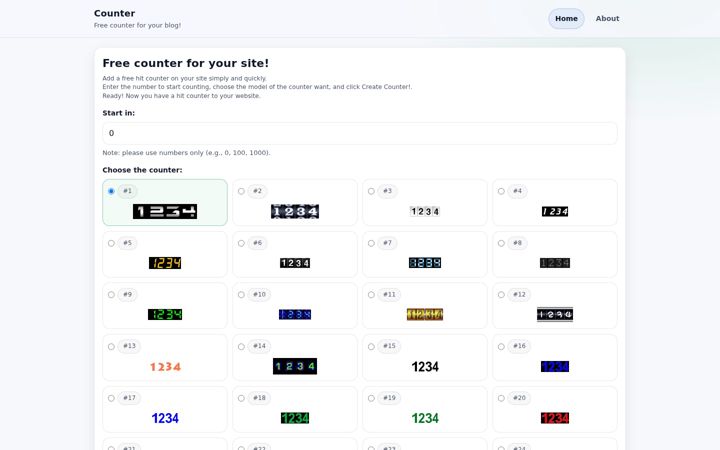Image resolution: width=720 pixels, height=450 pixels.
Task: Click the light blue LCD counter preview #7
Action: (x=425, y=263)
